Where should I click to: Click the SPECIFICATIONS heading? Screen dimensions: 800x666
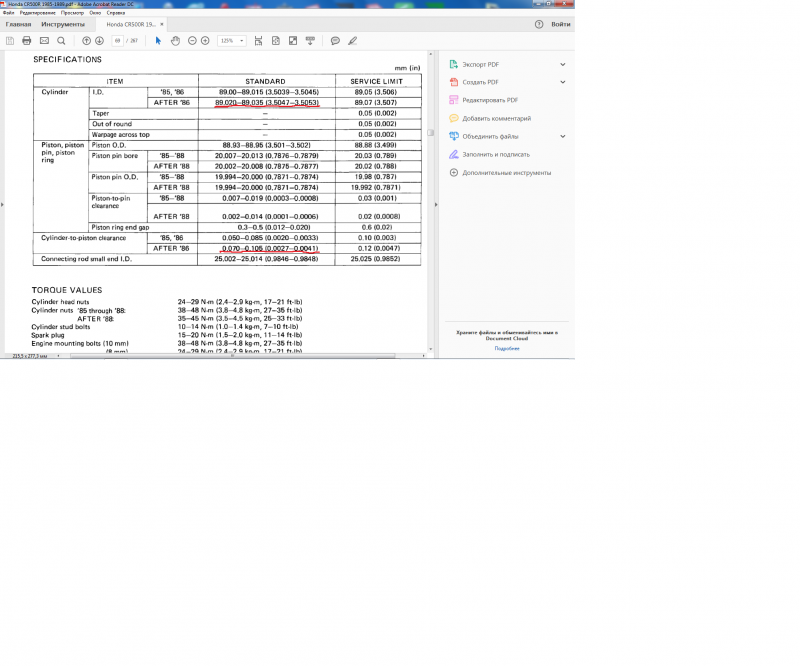click(67, 59)
